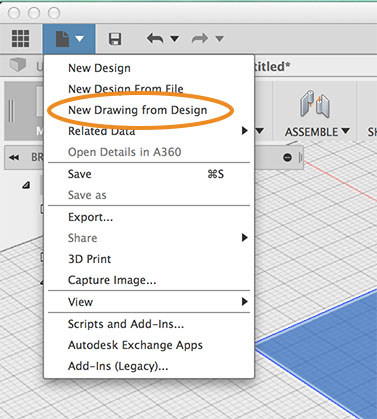Open the data panel grid icon
377x419 pixels.
click(x=20, y=39)
